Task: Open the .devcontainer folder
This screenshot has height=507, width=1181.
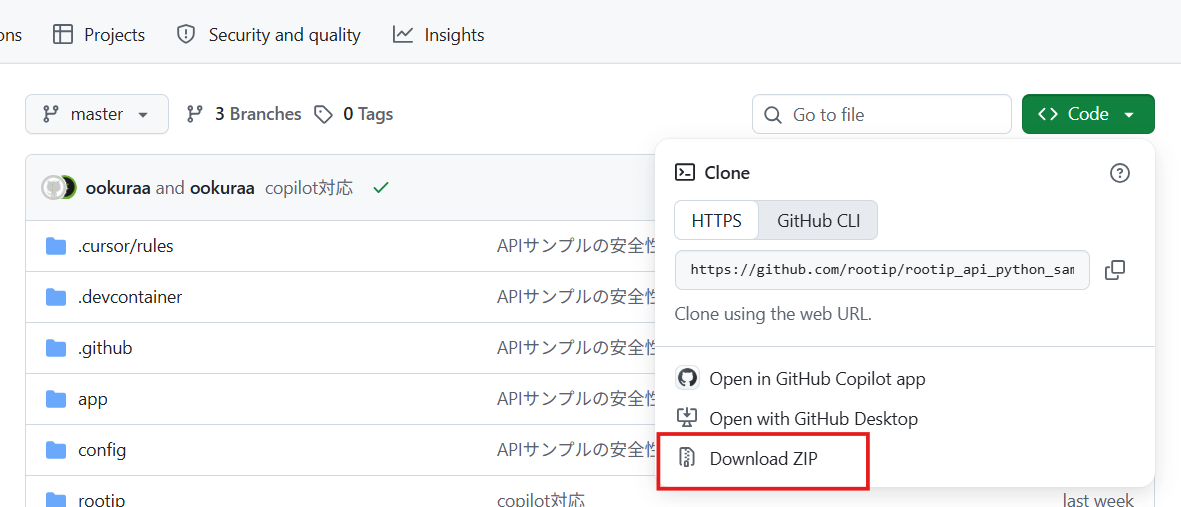Action: (130, 297)
